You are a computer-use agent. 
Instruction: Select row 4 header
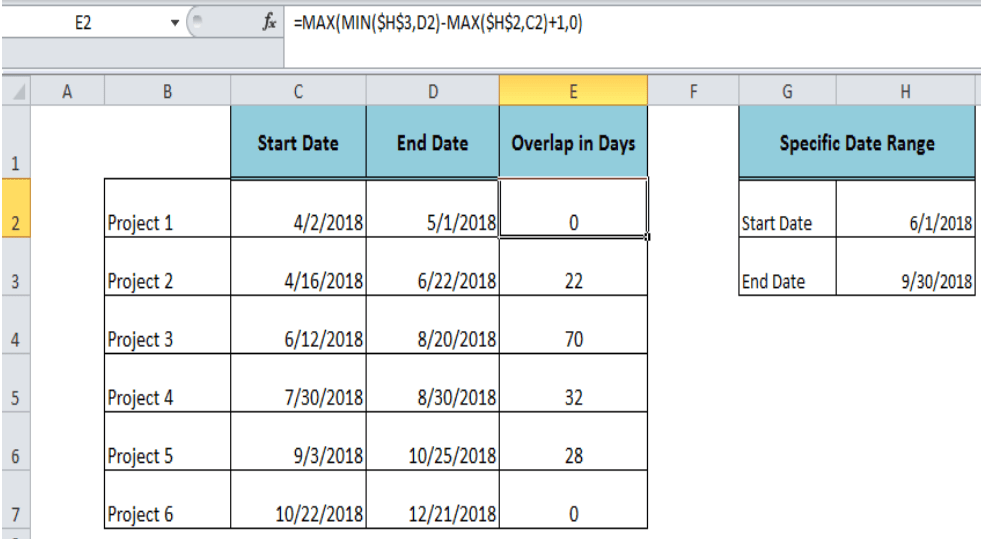[x=16, y=325]
